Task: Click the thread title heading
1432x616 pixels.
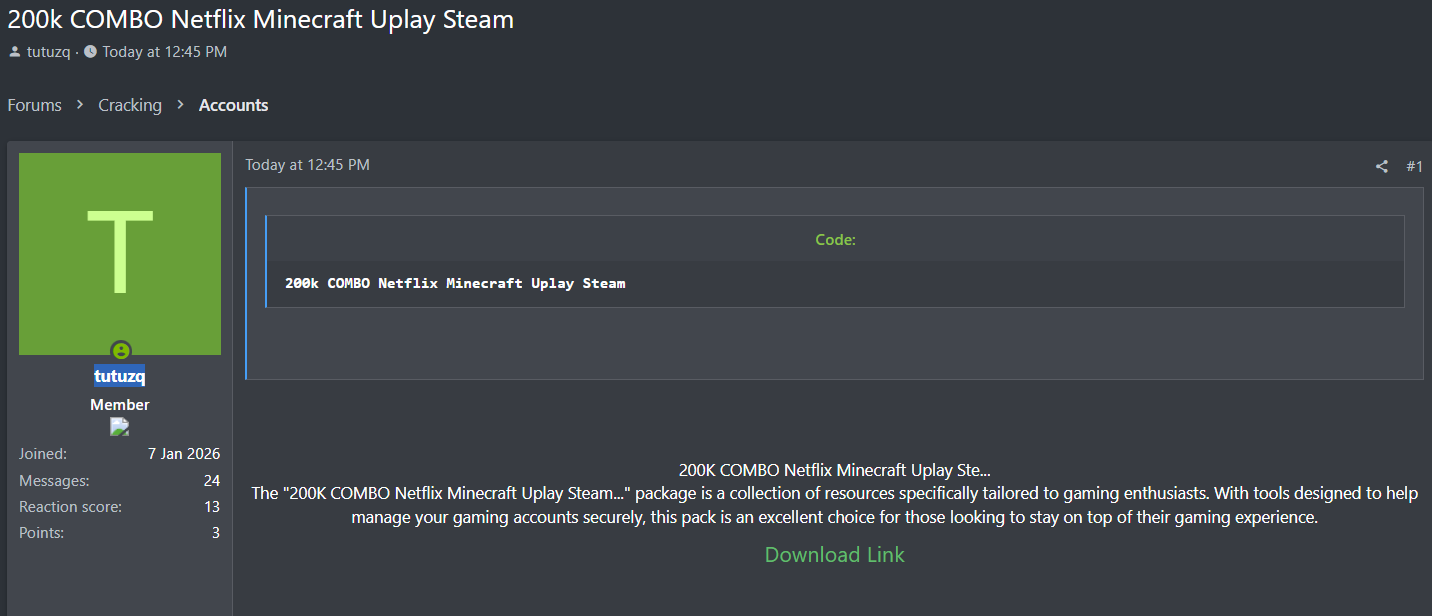Action: click(261, 19)
